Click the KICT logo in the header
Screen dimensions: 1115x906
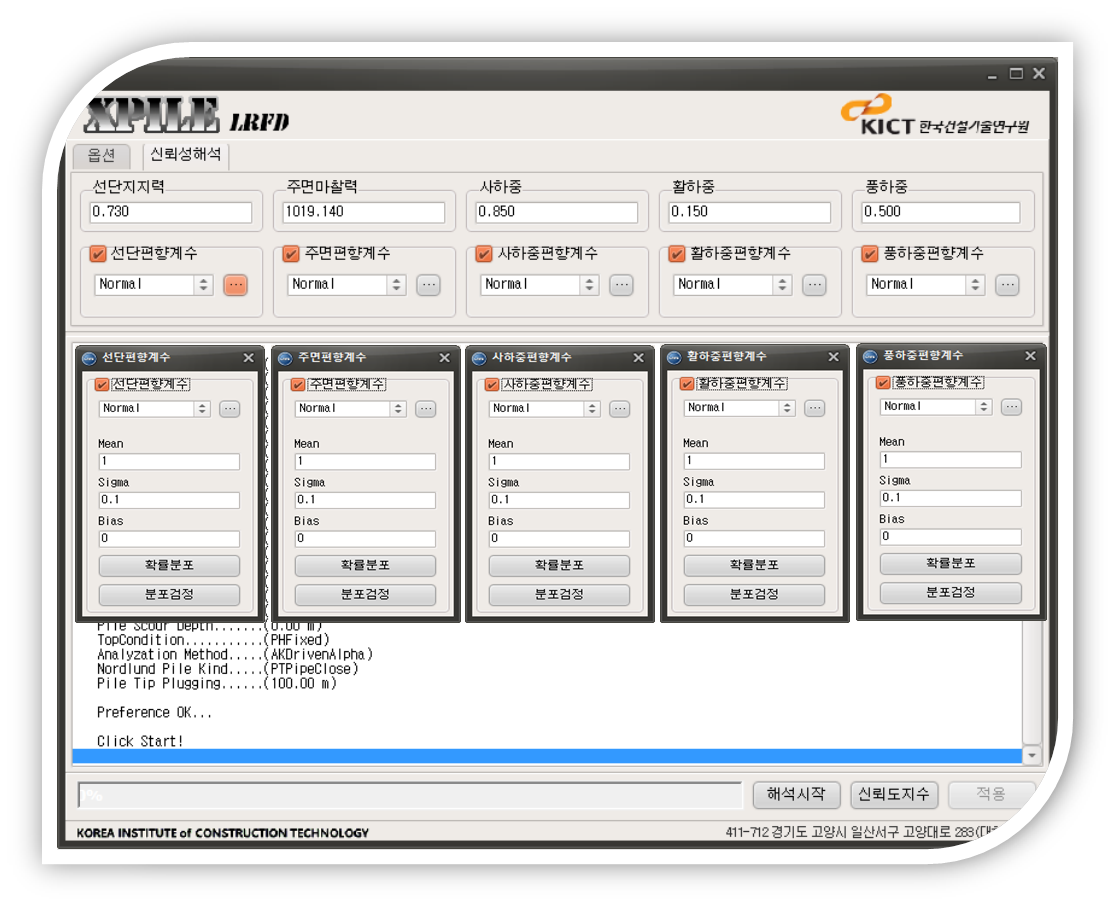[x=934, y=115]
